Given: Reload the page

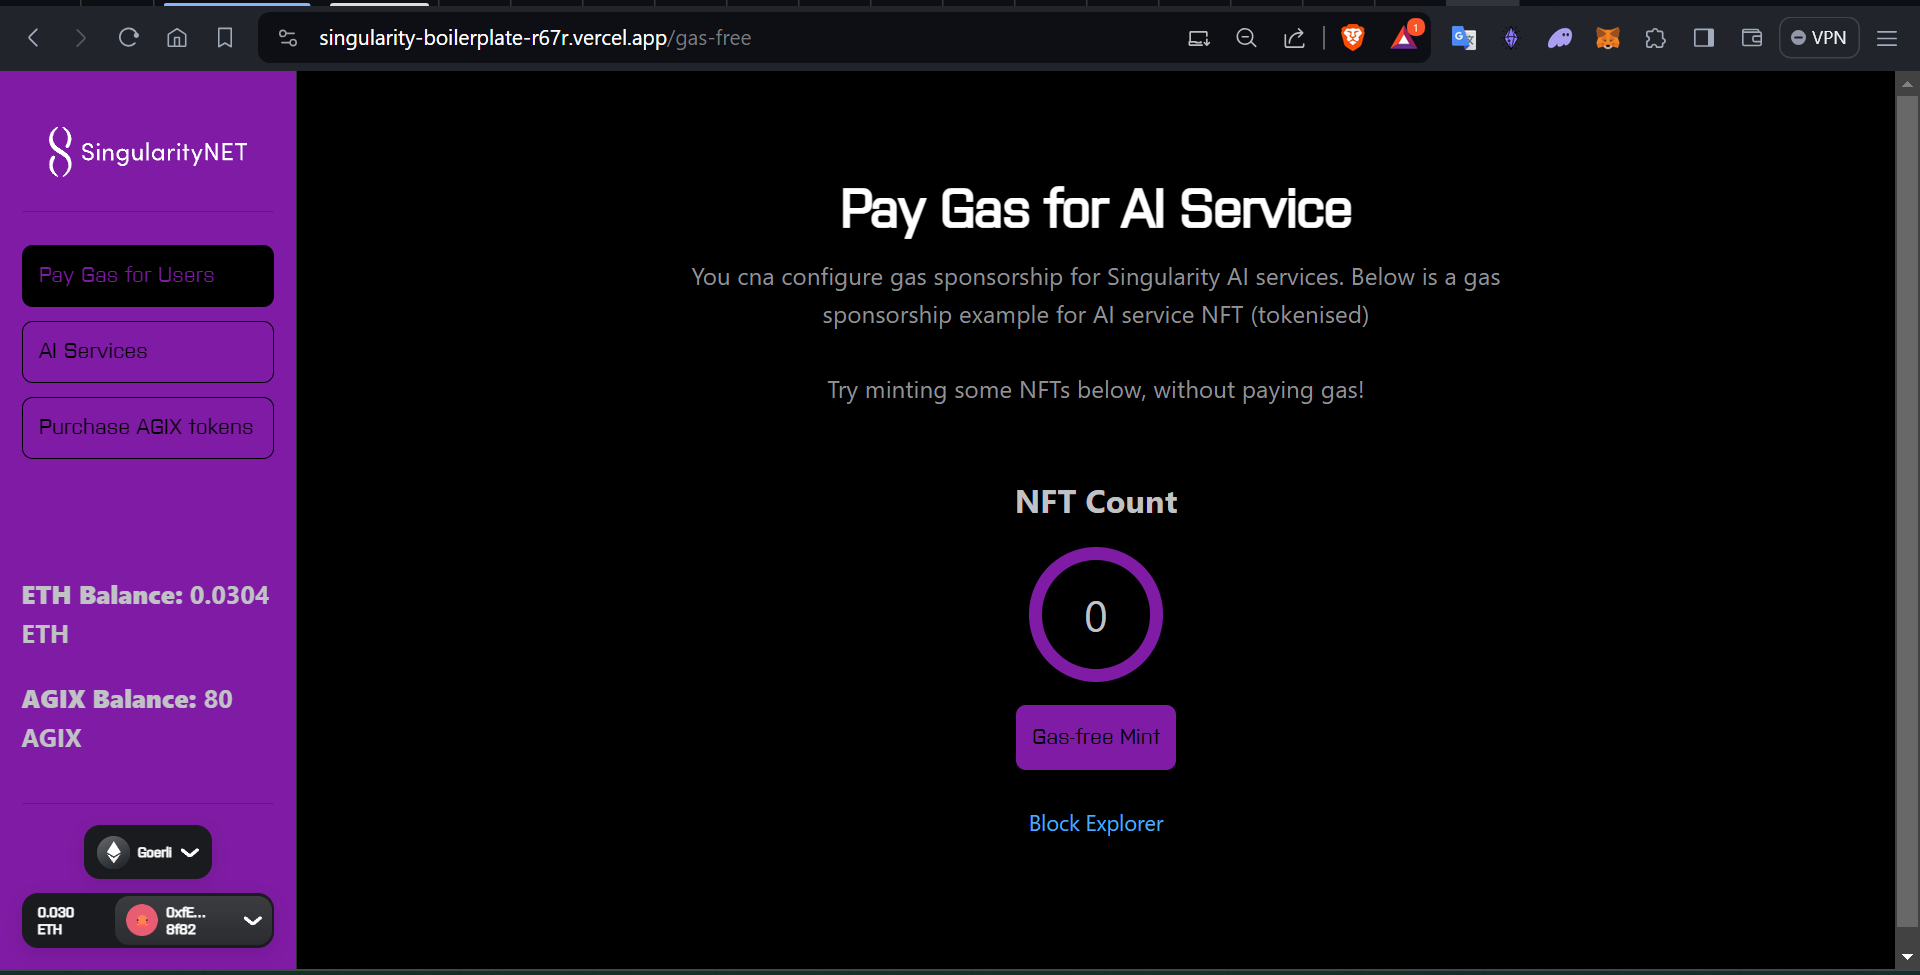Looking at the screenshot, I should pyautogui.click(x=129, y=38).
